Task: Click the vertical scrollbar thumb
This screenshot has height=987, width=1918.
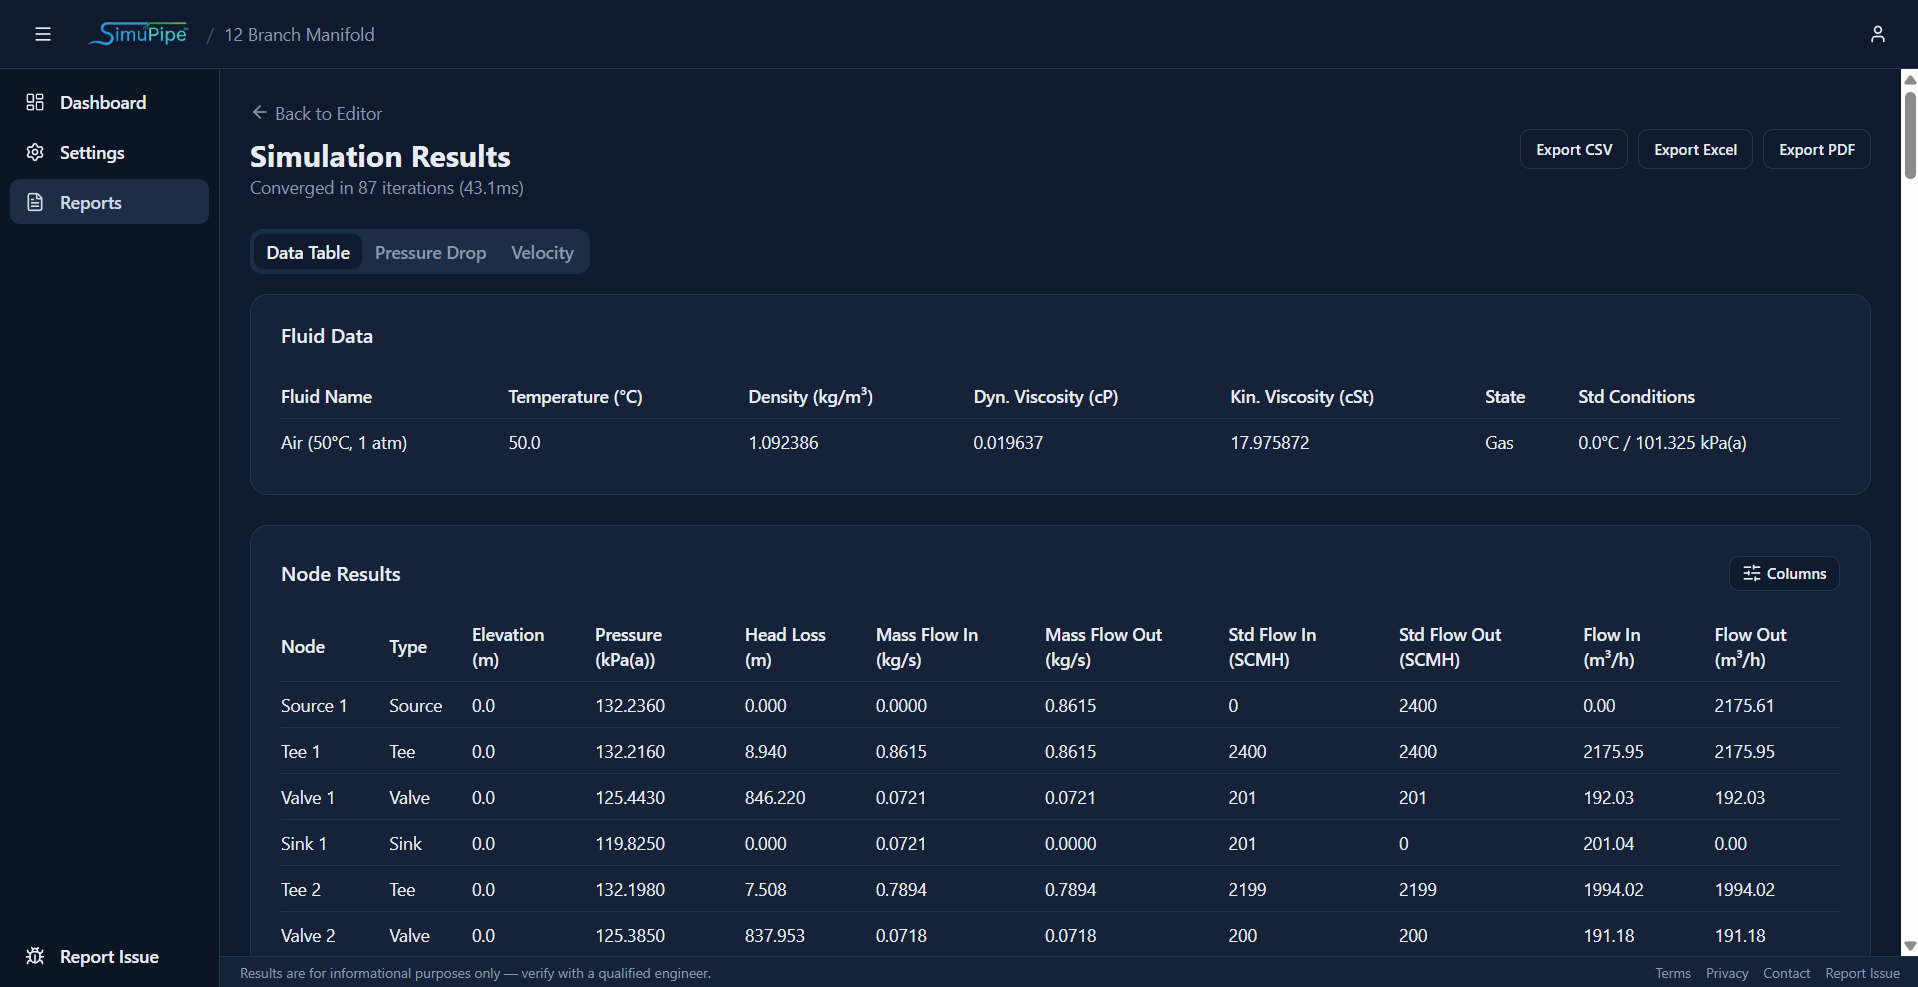Action: tap(1909, 135)
